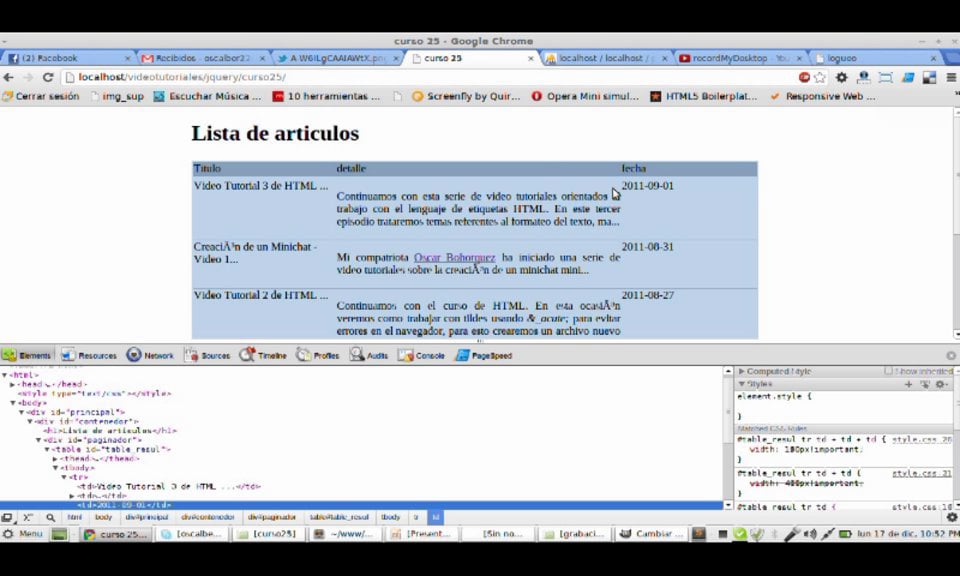Switch to the Network panel
The image size is (960, 576).
pos(151,356)
